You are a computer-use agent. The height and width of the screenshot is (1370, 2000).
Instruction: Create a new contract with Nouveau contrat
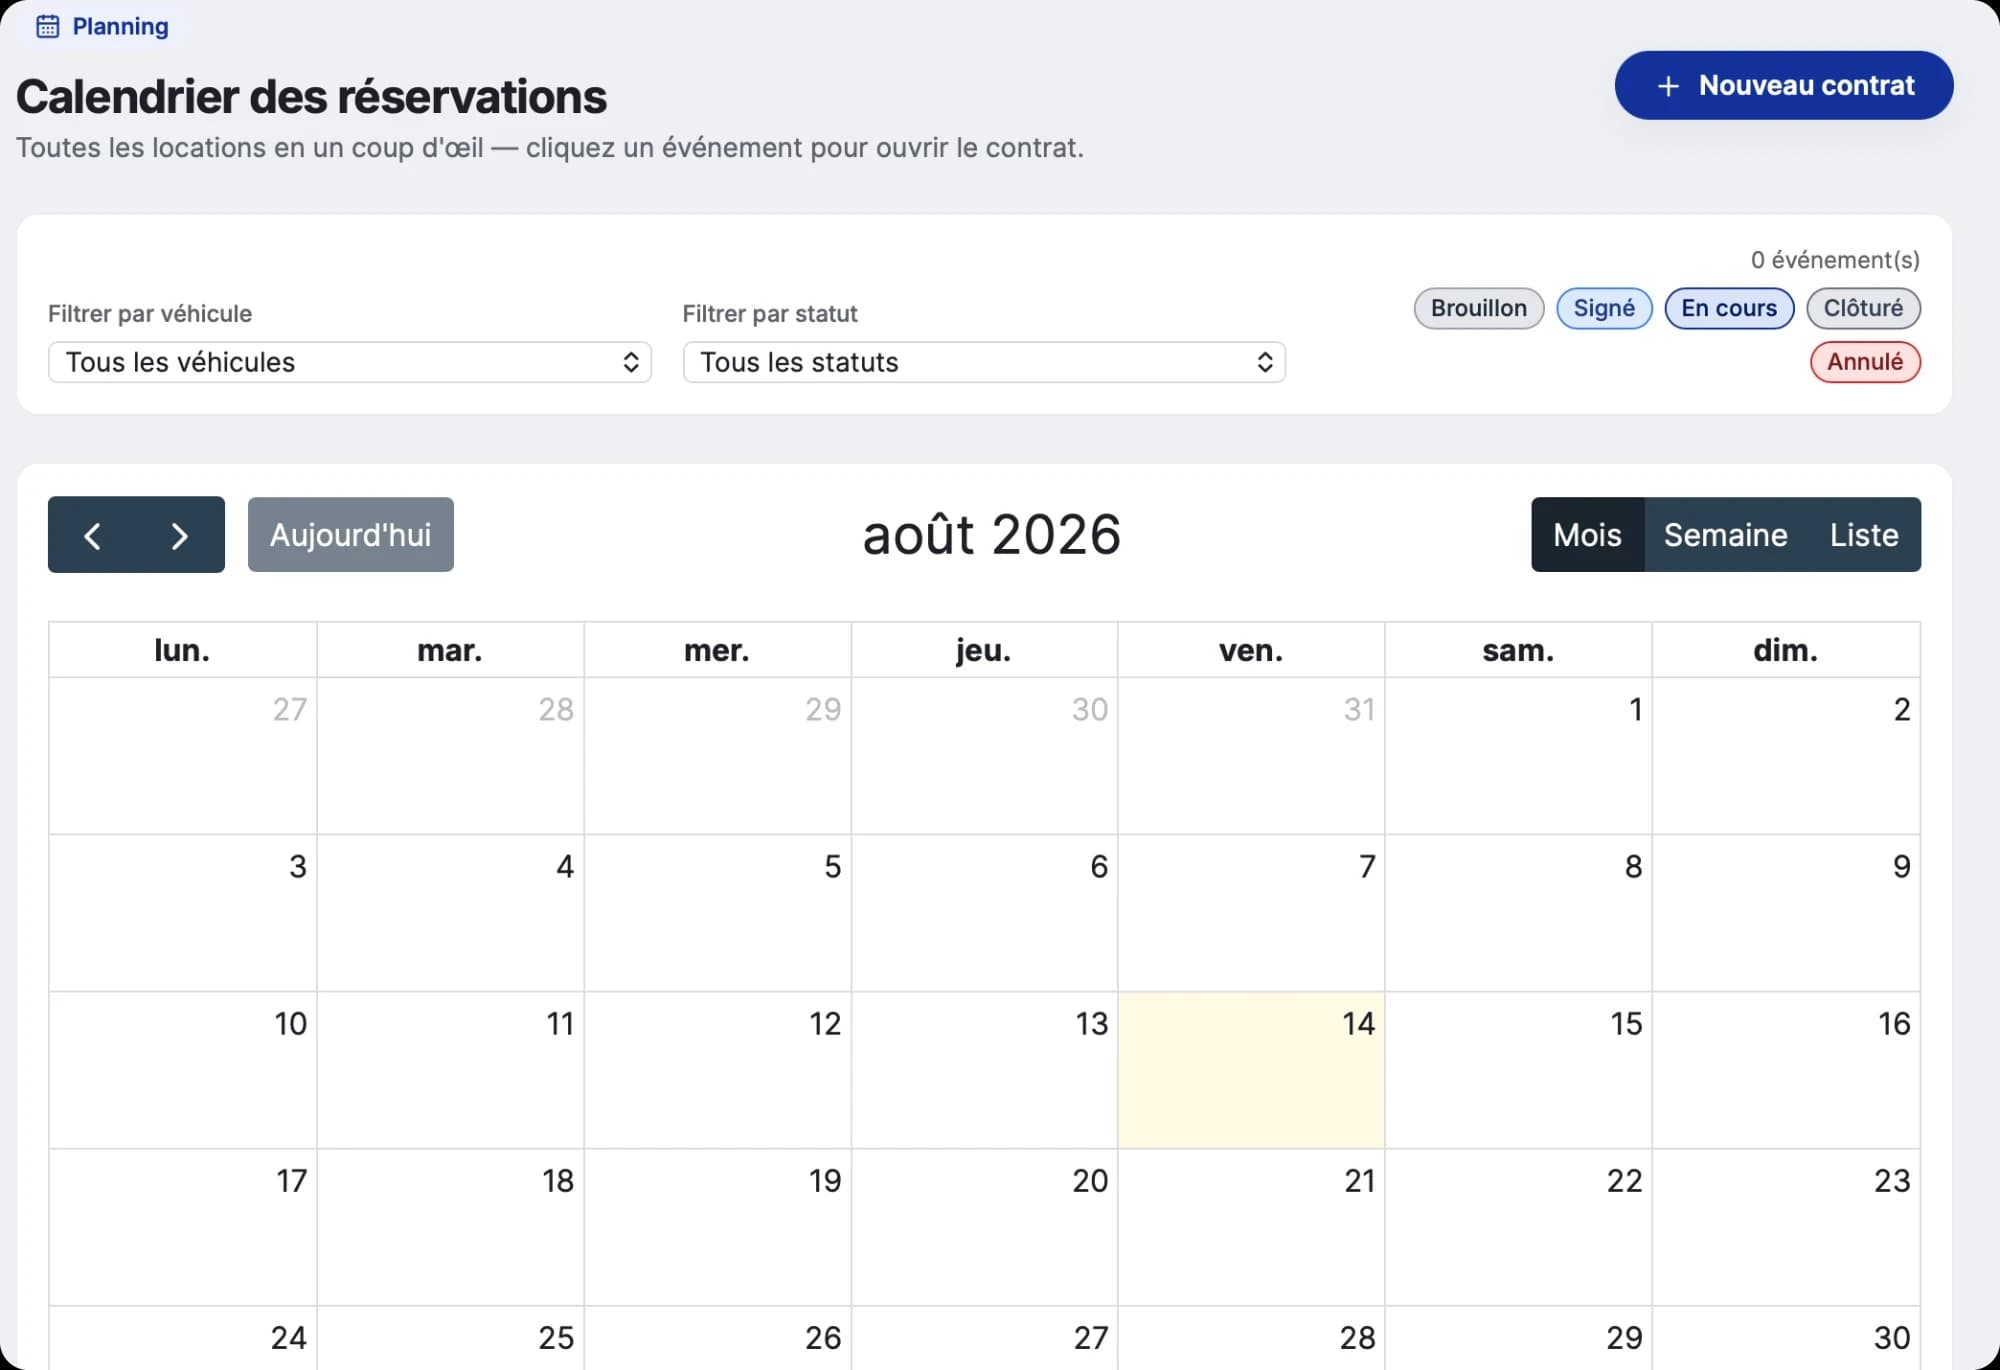click(x=1783, y=85)
